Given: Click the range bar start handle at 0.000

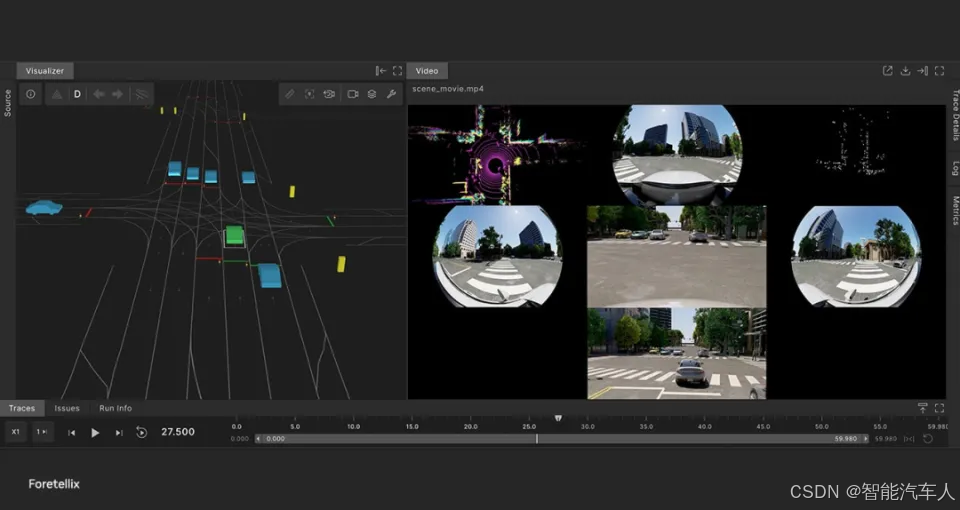Looking at the screenshot, I should pyautogui.click(x=258, y=439).
